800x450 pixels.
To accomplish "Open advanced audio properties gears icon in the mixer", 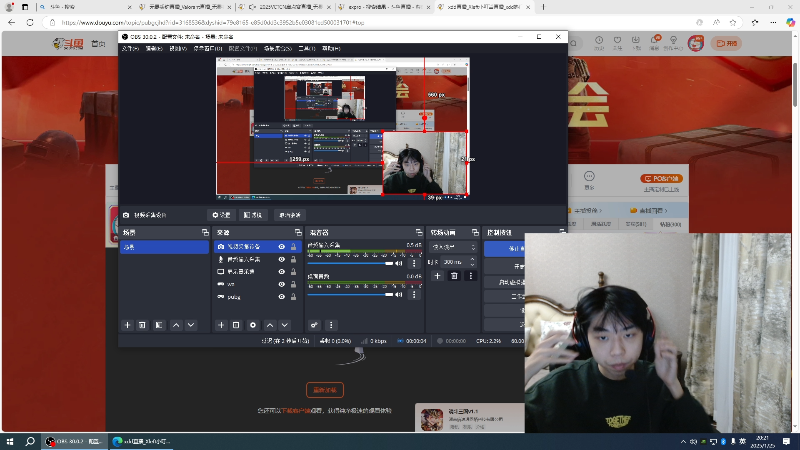I will coord(314,325).
